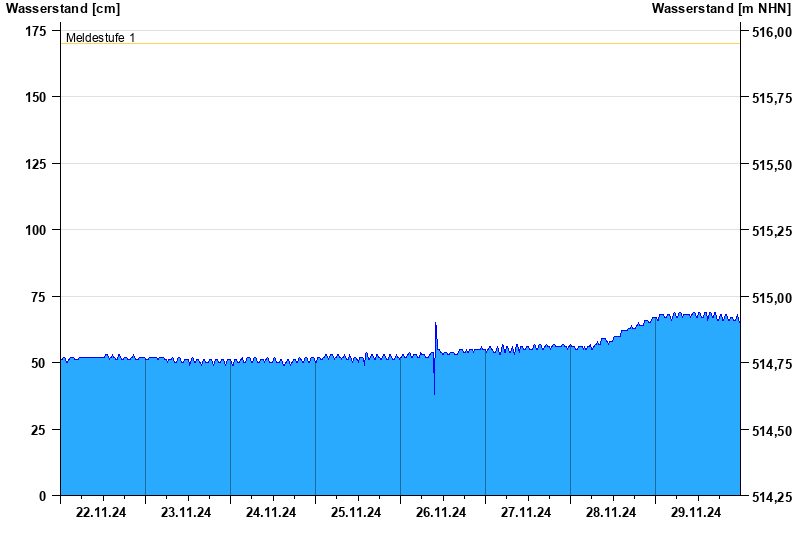Click the 23.11.24 date label
The width and height of the screenshot is (800, 550).
(x=186, y=513)
